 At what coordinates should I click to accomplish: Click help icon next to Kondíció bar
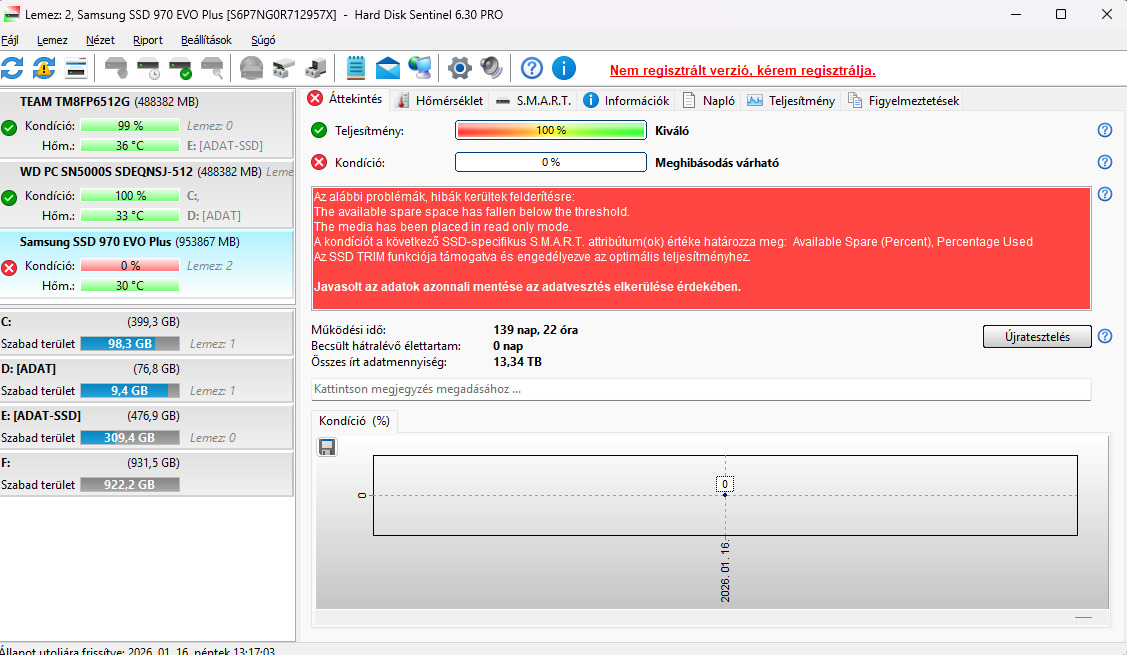pyautogui.click(x=1105, y=162)
